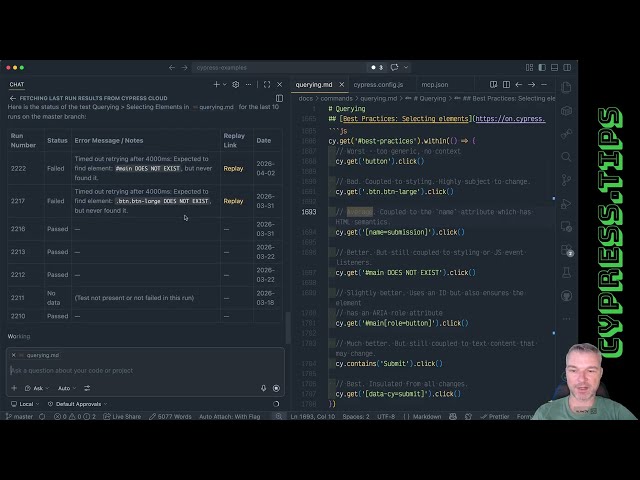
Task: Open errors and warnings in status bar
Action: [75, 416]
